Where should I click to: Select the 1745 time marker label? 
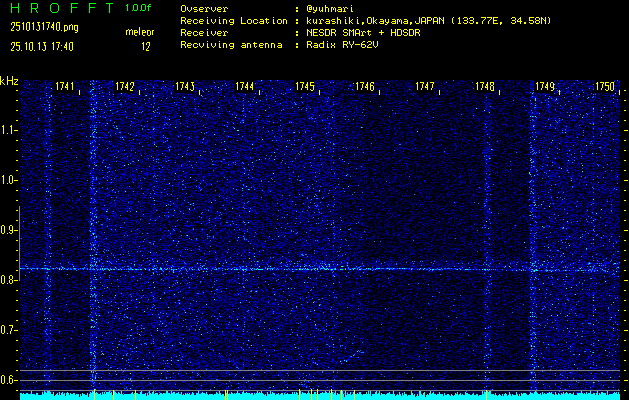(x=305, y=86)
